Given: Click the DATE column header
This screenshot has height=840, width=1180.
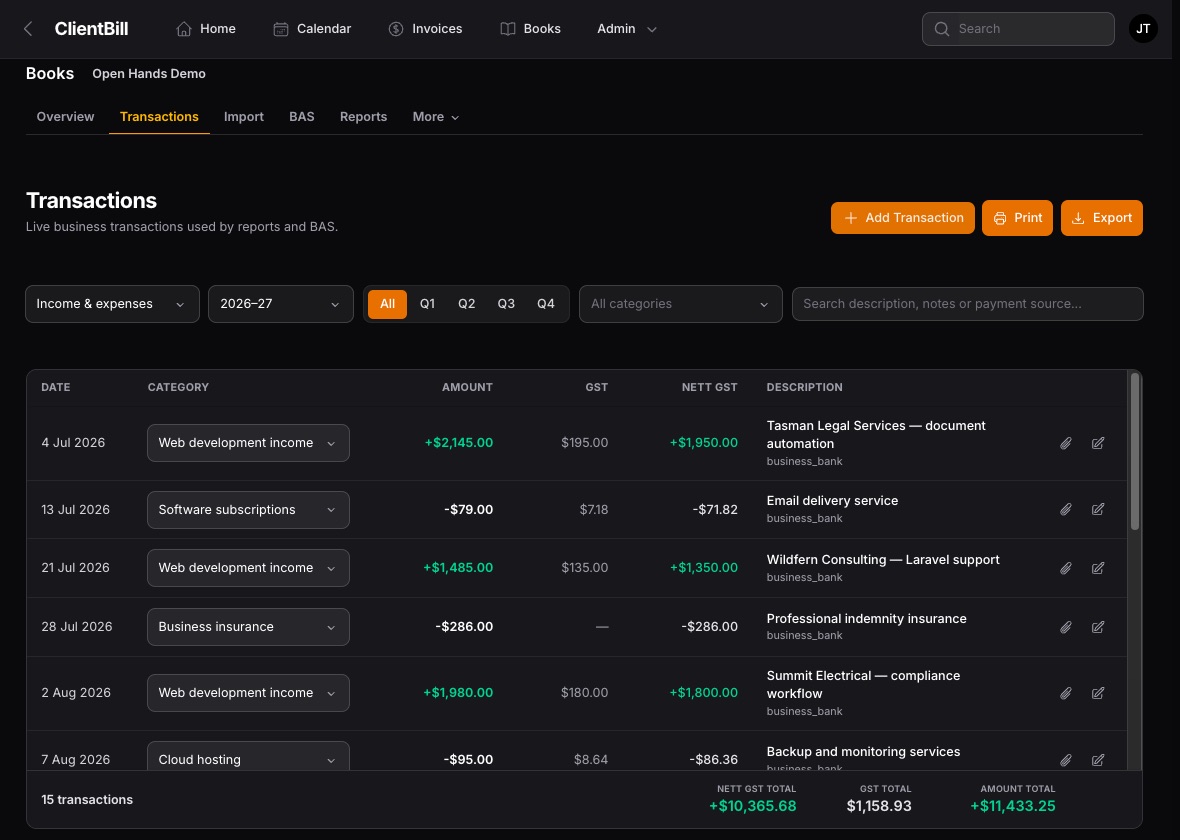Looking at the screenshot, I should [x=56, y=387].
